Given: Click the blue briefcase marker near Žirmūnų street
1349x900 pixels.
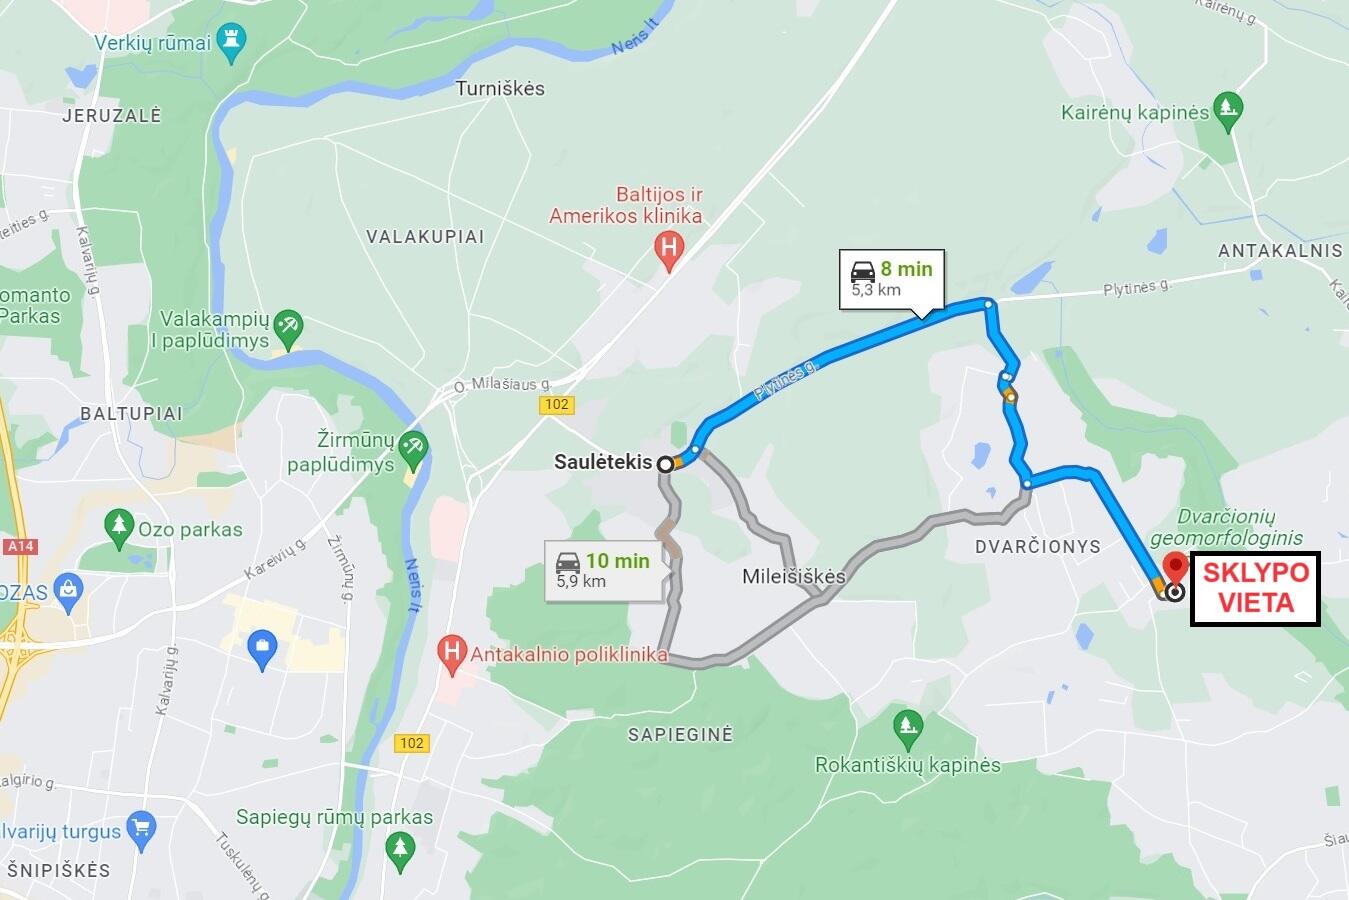Looking at the screenshot, I should coord(262,651).
